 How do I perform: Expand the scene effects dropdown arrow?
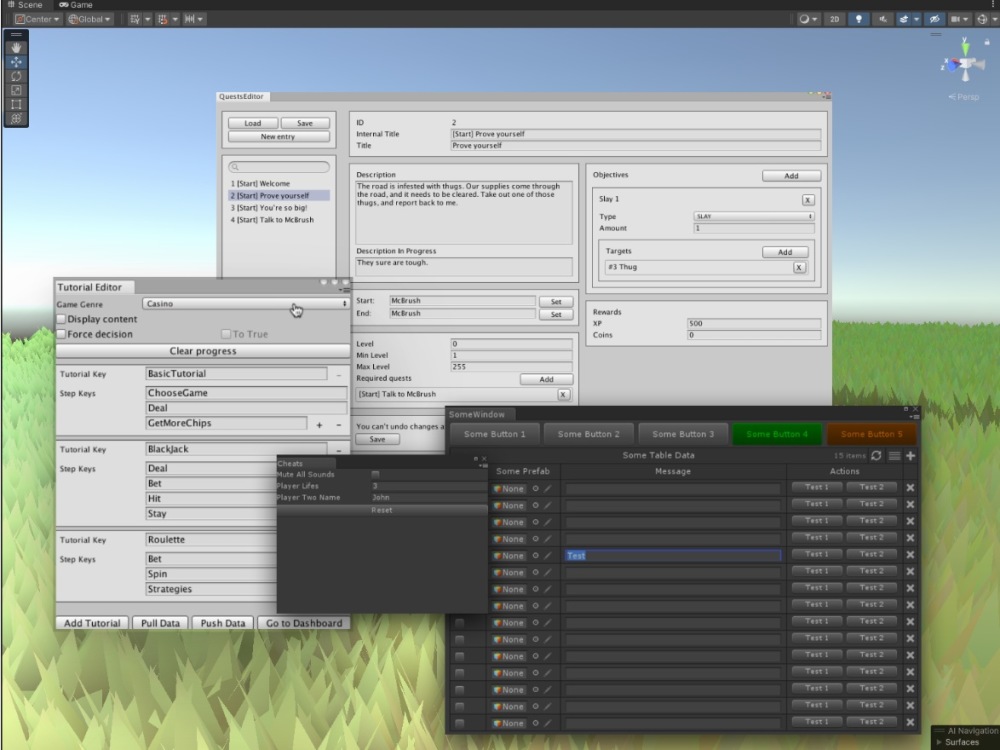[x=916, y=19]
